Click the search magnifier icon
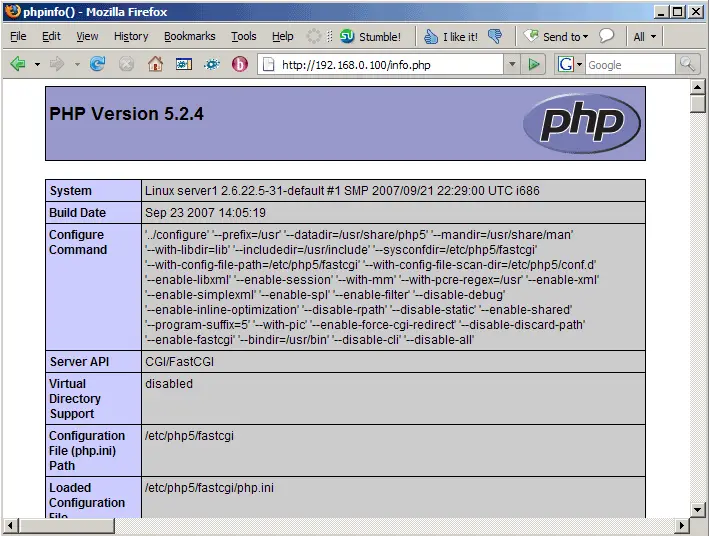 click(x=688, y=64)
